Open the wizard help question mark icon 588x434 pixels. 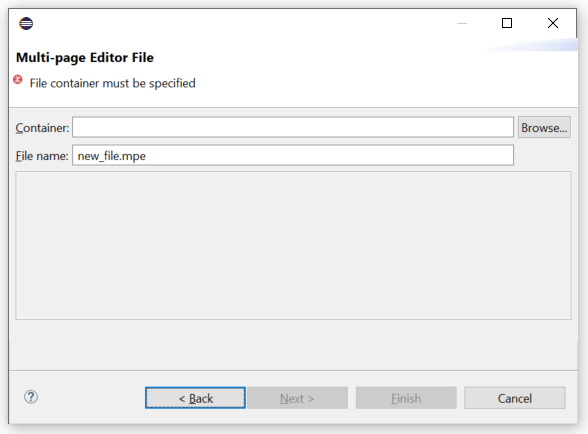click(x=31, y=397)
